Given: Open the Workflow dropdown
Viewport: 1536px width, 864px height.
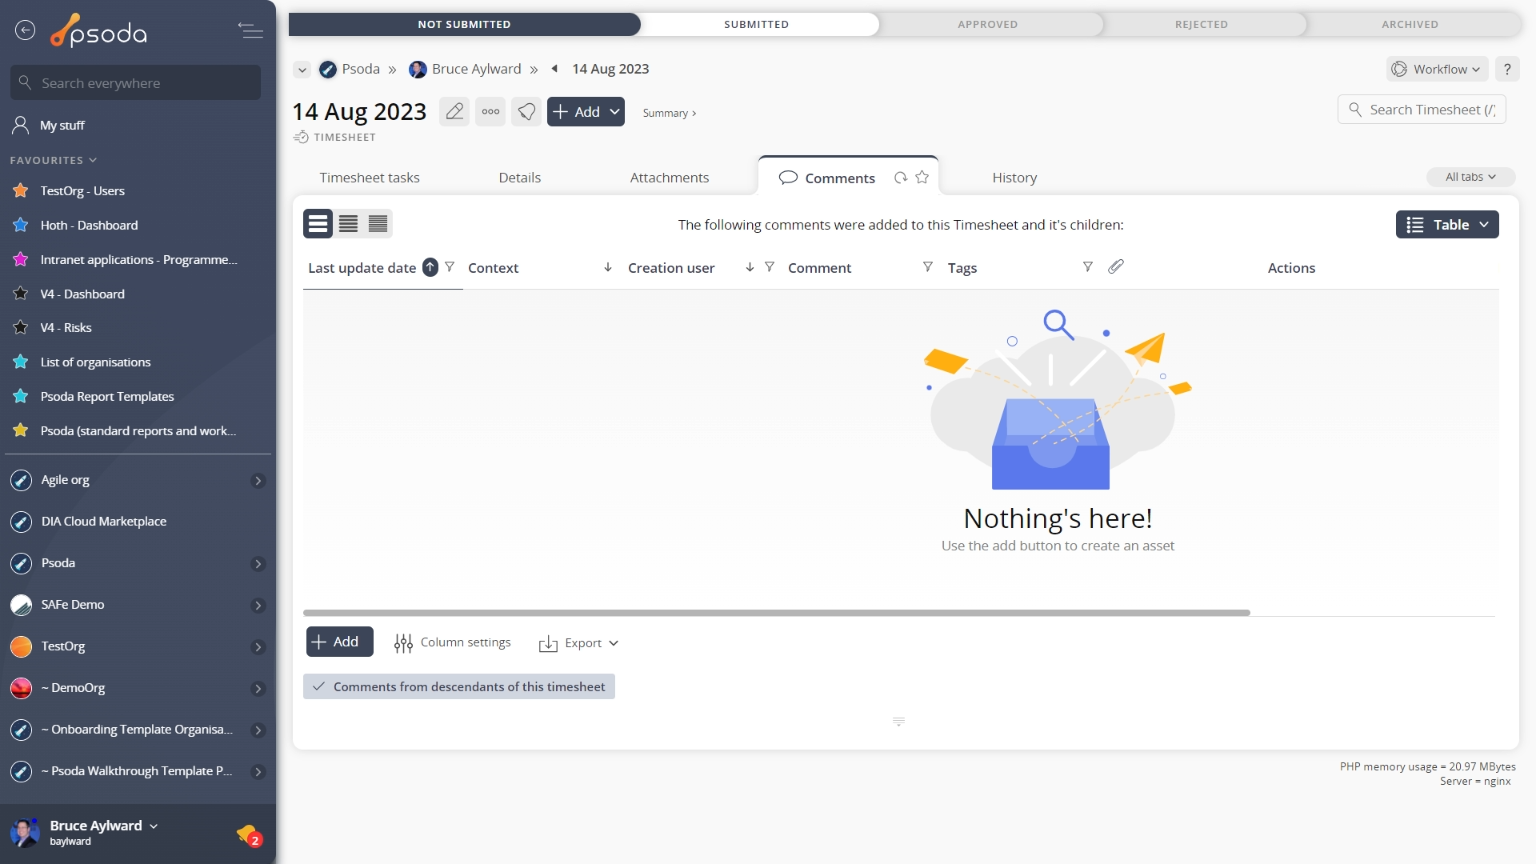Looking at the screenshot, I should tap(1438, 69).
